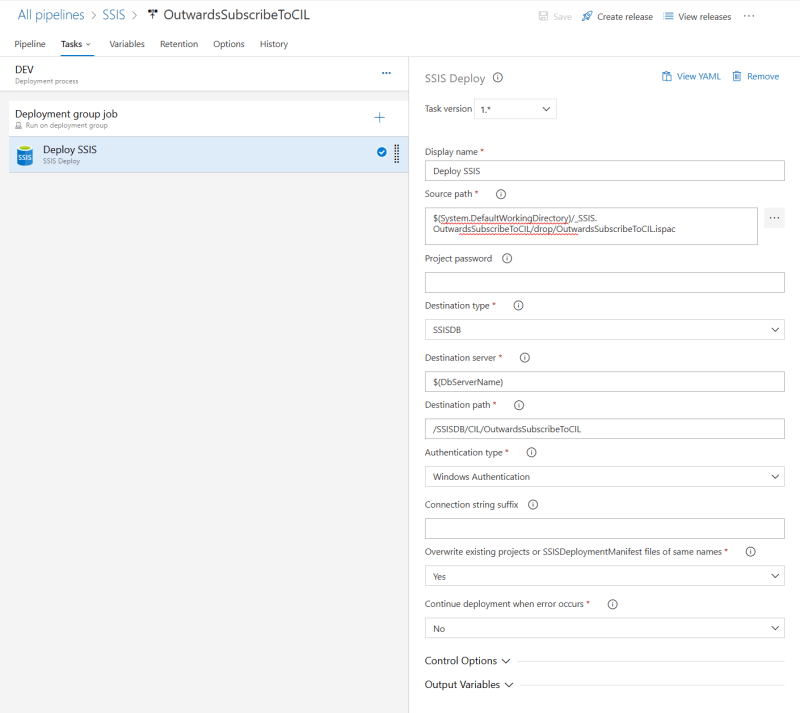Click the Remove link text
Viewport: 800px width, 713px height.
[763, 77]
